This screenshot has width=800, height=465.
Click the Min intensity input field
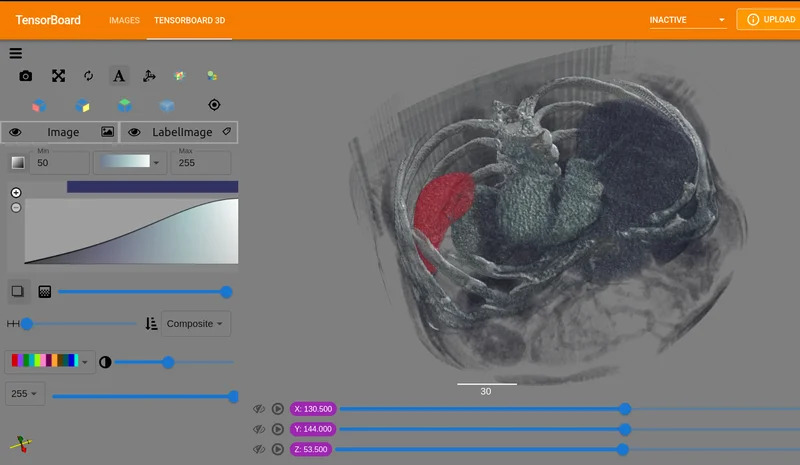60,163
